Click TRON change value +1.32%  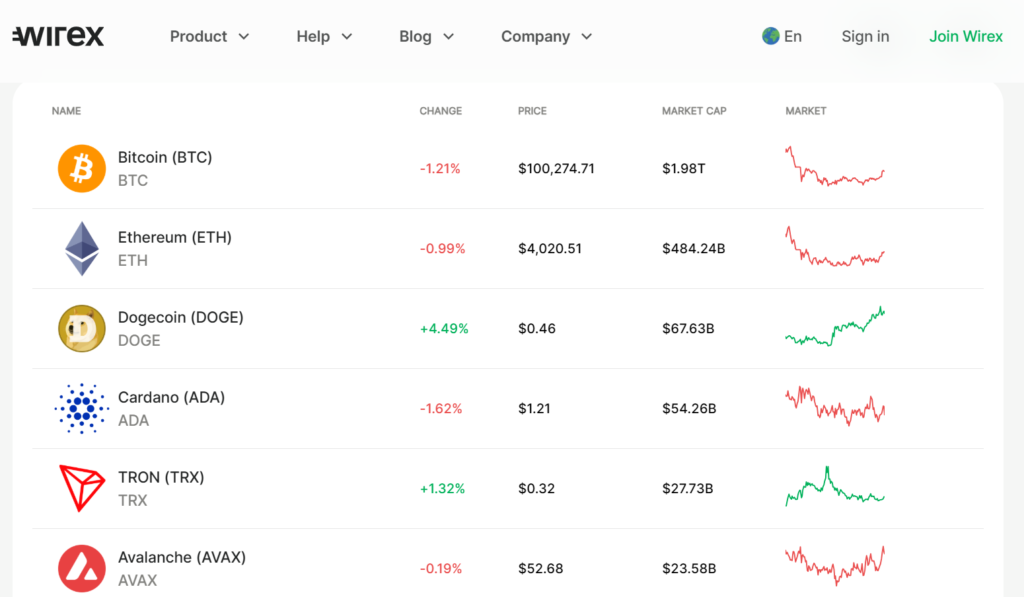pos(442,489)
